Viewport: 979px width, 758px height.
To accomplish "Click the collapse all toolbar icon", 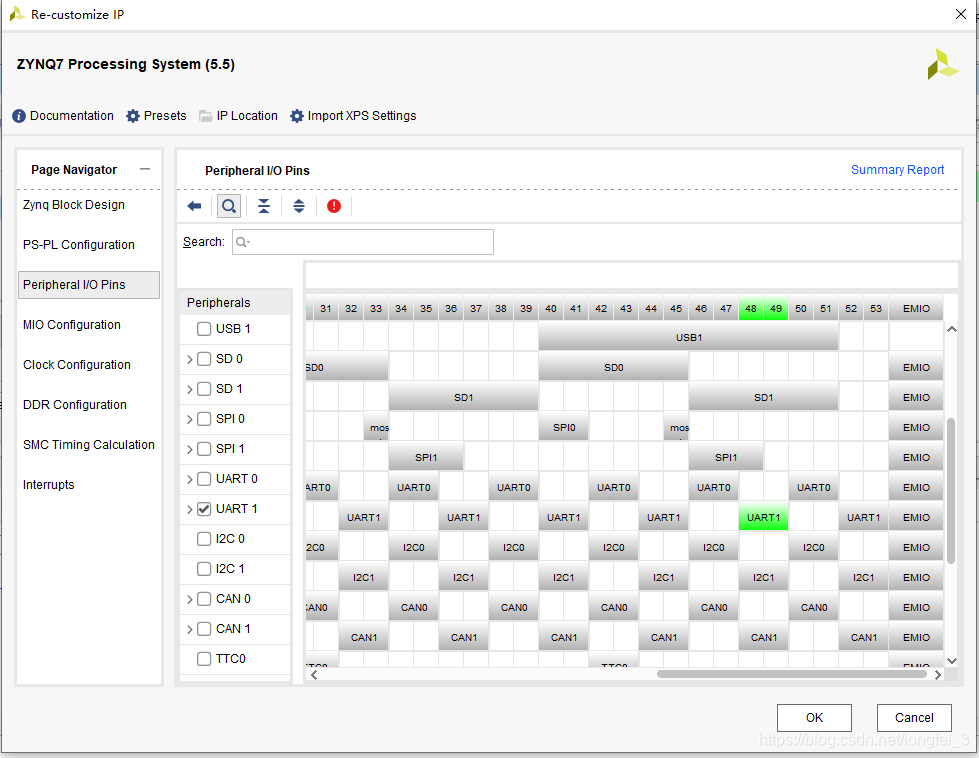I will 264,206.
